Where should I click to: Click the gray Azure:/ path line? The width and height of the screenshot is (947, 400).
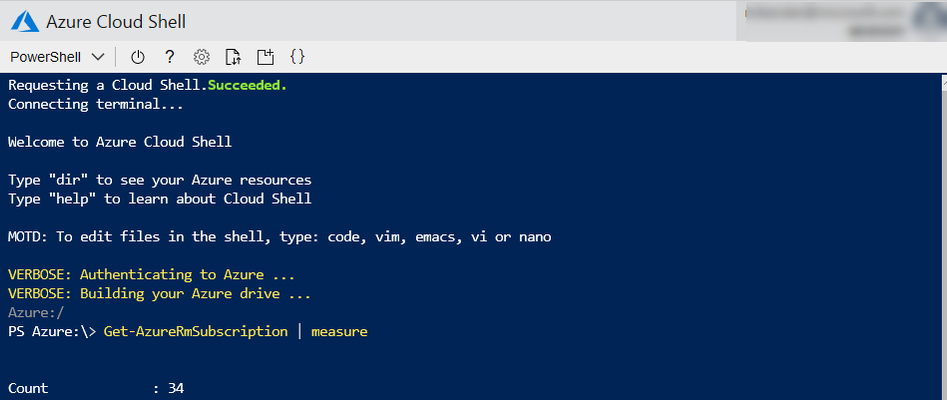(x=36, y=313)
